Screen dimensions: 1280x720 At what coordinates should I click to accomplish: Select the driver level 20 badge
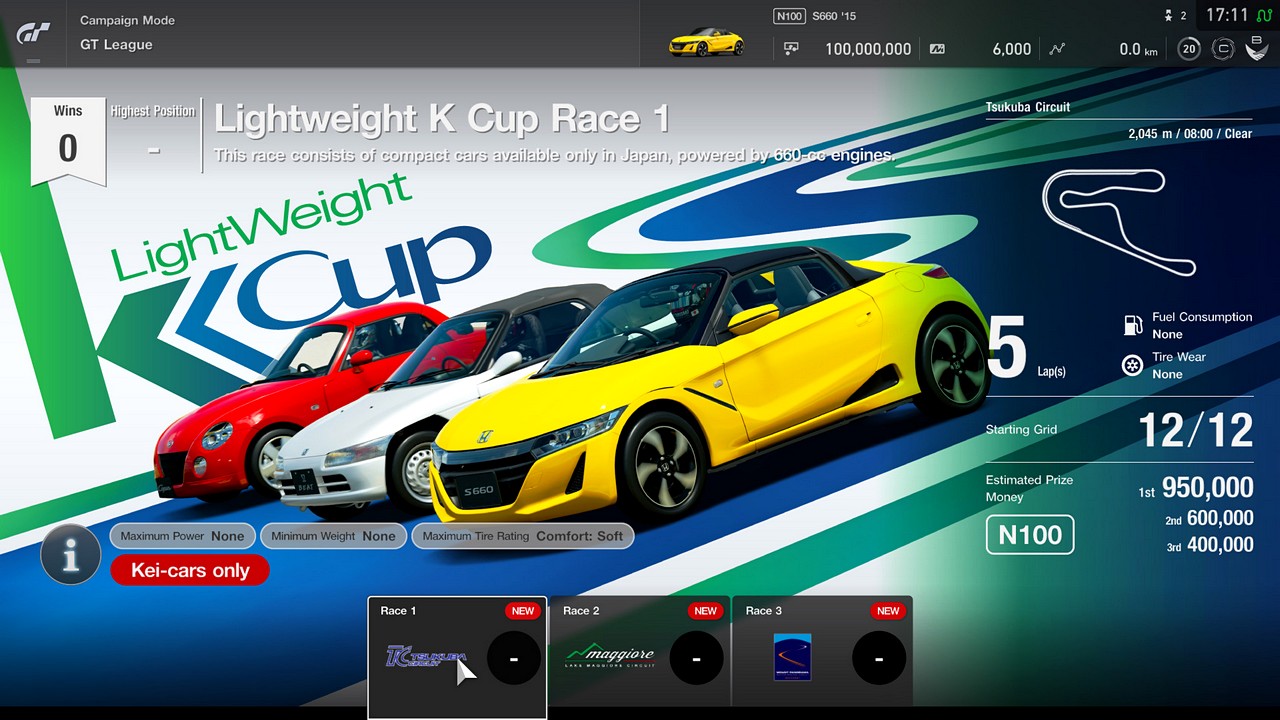click(x=1188, y=48)
